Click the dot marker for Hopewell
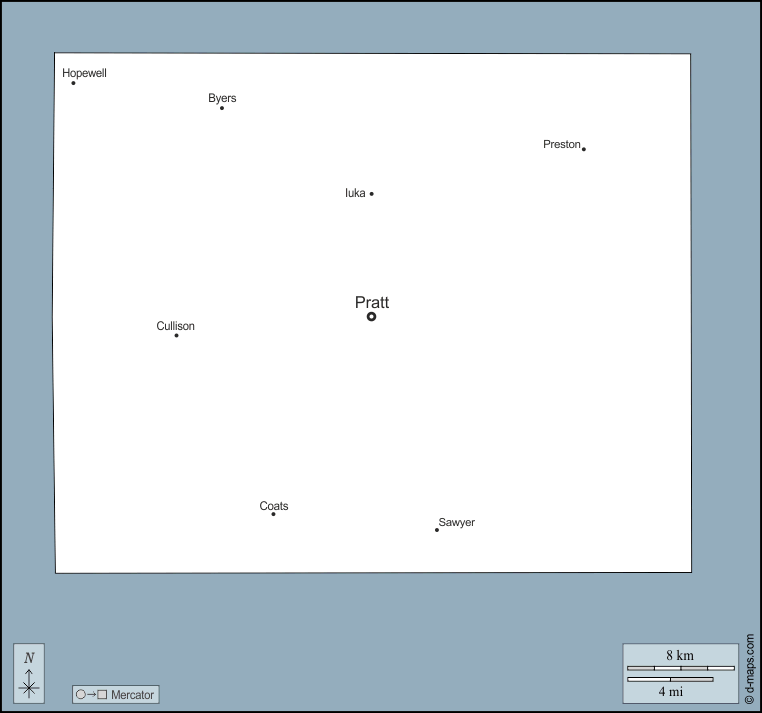This screenshot has height=713, width=762. point(73,83)
